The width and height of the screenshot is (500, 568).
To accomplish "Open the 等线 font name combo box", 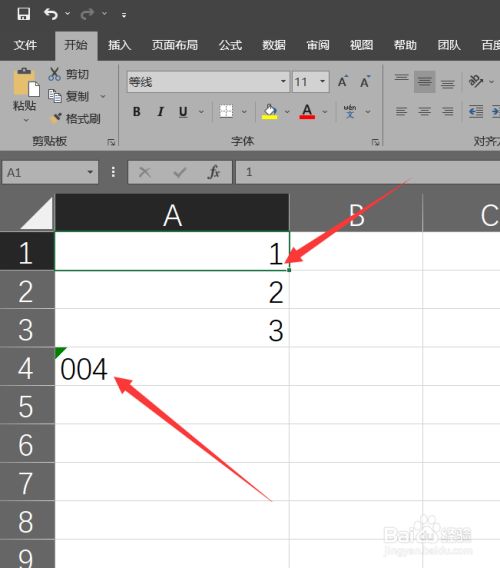I will [208, 82].
